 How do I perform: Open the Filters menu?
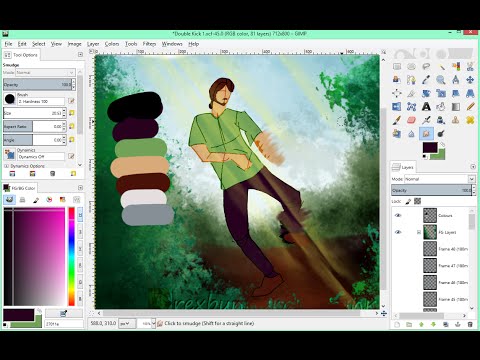coord(149,44)
